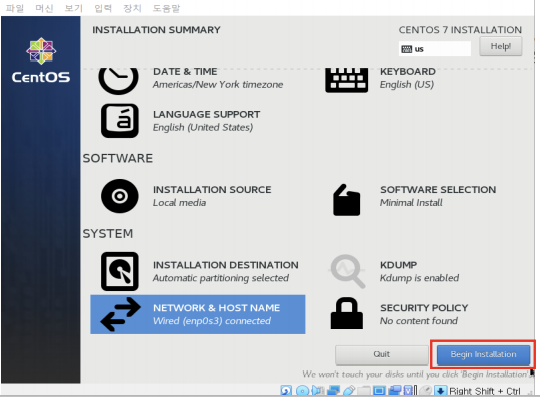540x397 pixels.
Task: Open the INSTALLATION DESTINATION label
Action: [x=226, y=265]
